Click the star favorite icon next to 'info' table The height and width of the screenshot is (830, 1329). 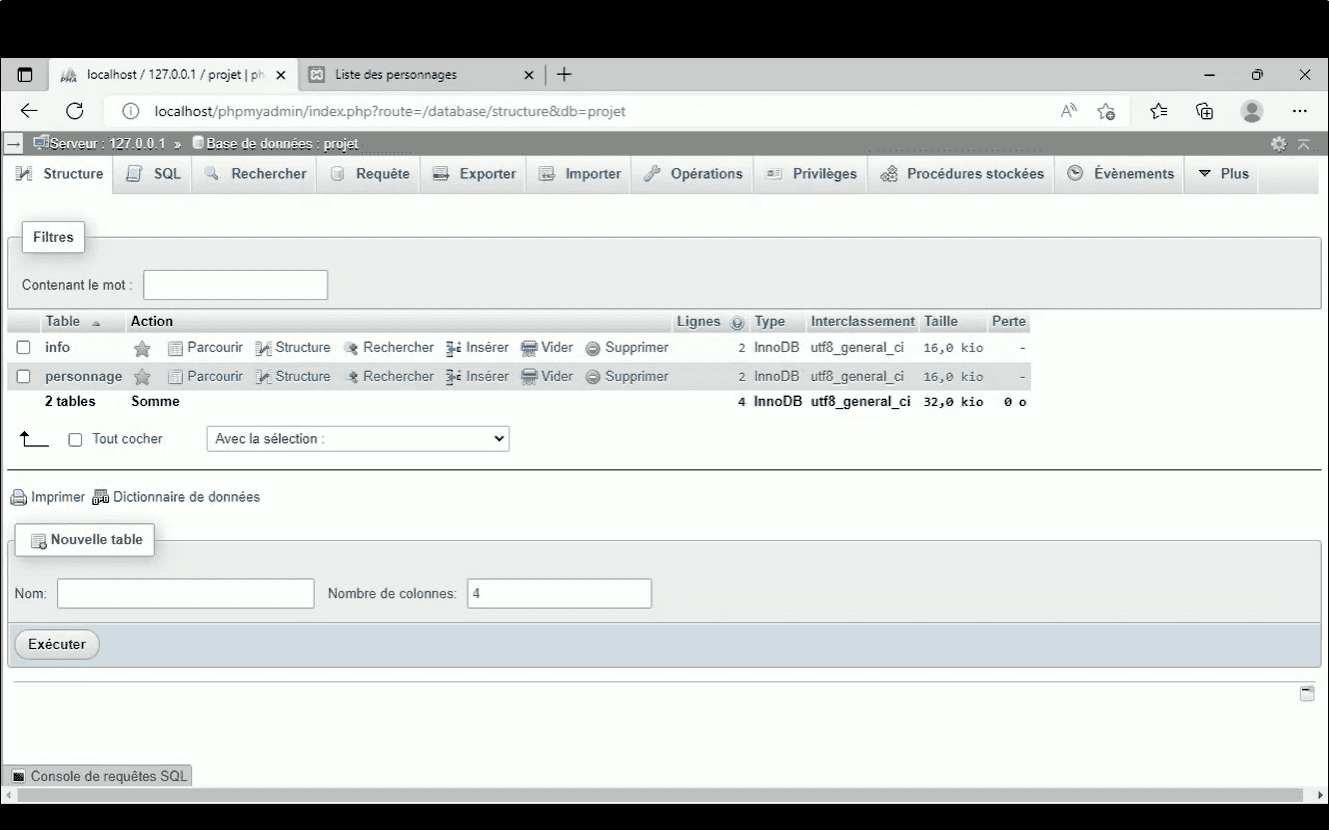pyautogui.click(x=142, y=348)
